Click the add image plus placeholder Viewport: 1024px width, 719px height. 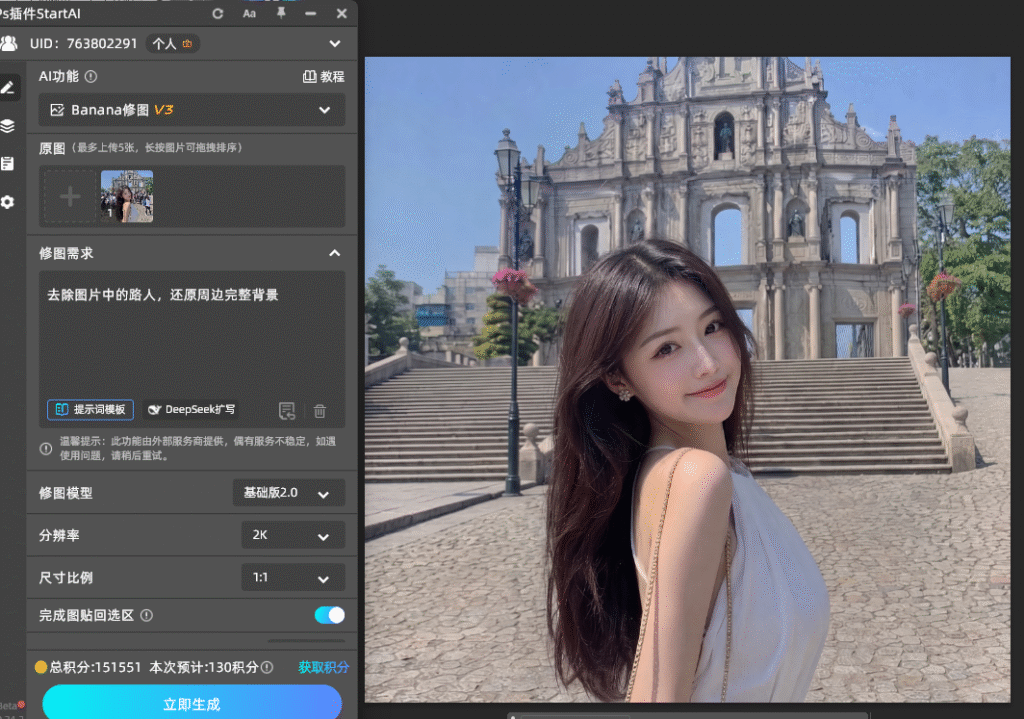click(x=70, y=197)
